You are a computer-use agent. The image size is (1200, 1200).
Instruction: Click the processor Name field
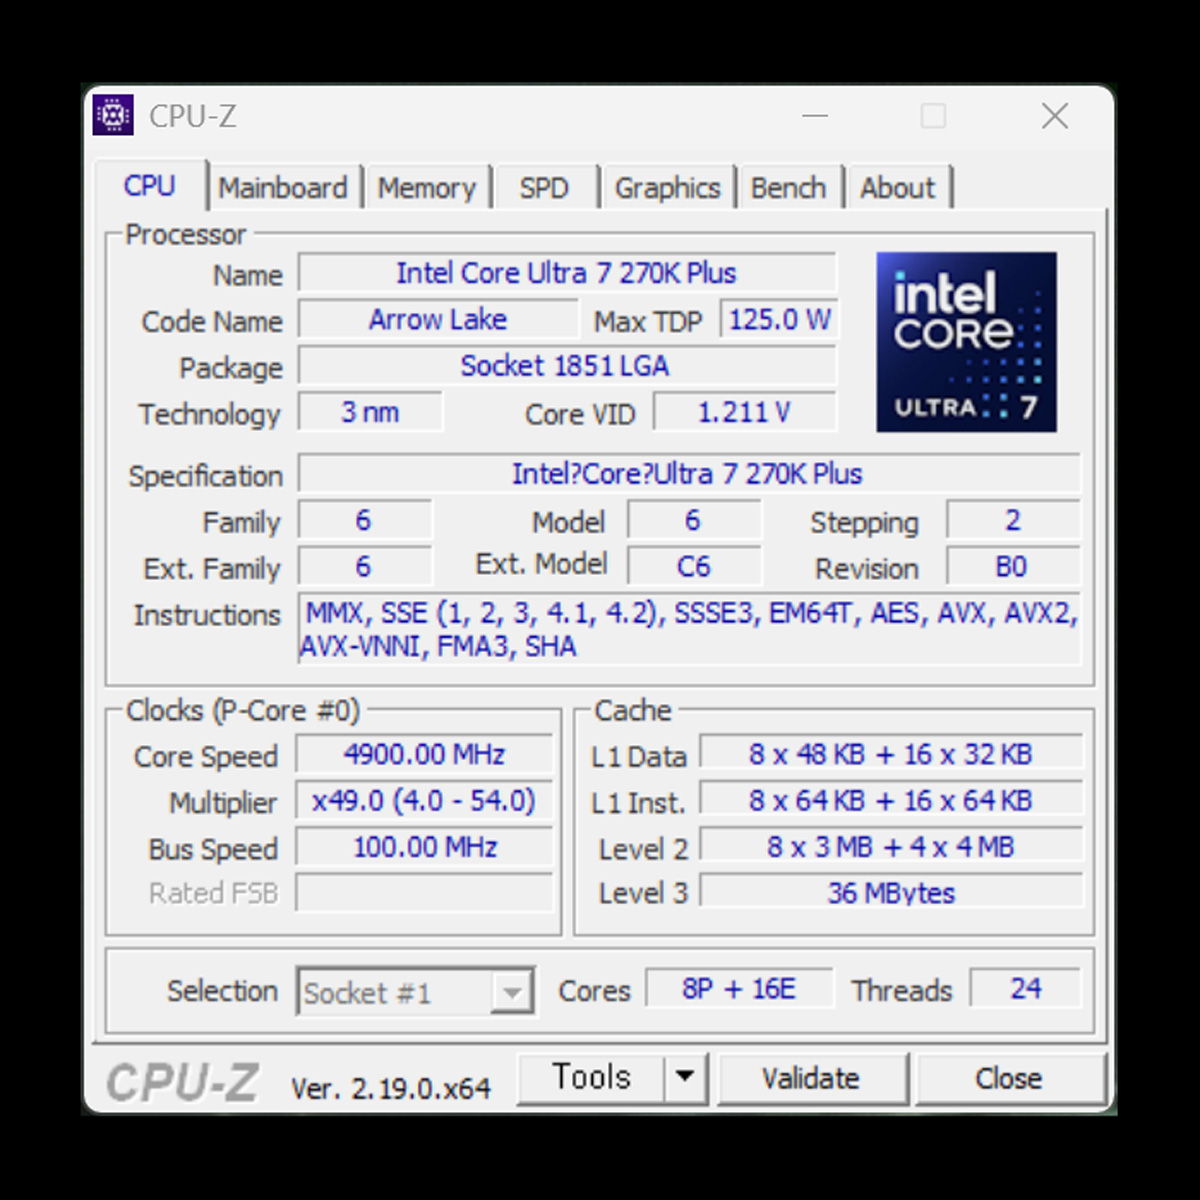pos(566,273)
